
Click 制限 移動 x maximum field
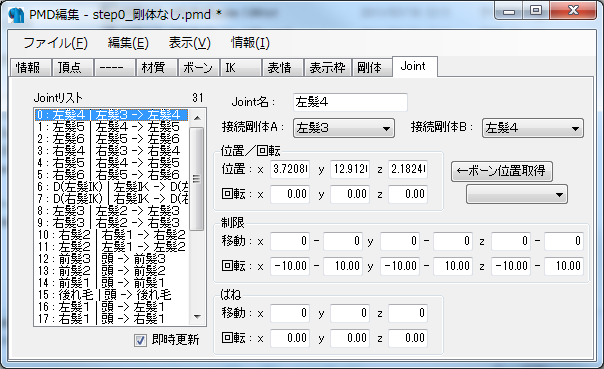point(343,242)
